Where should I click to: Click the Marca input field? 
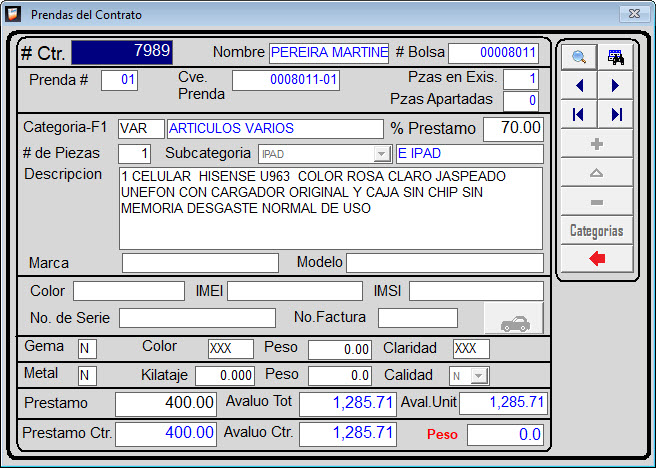(x=200, y=263)
